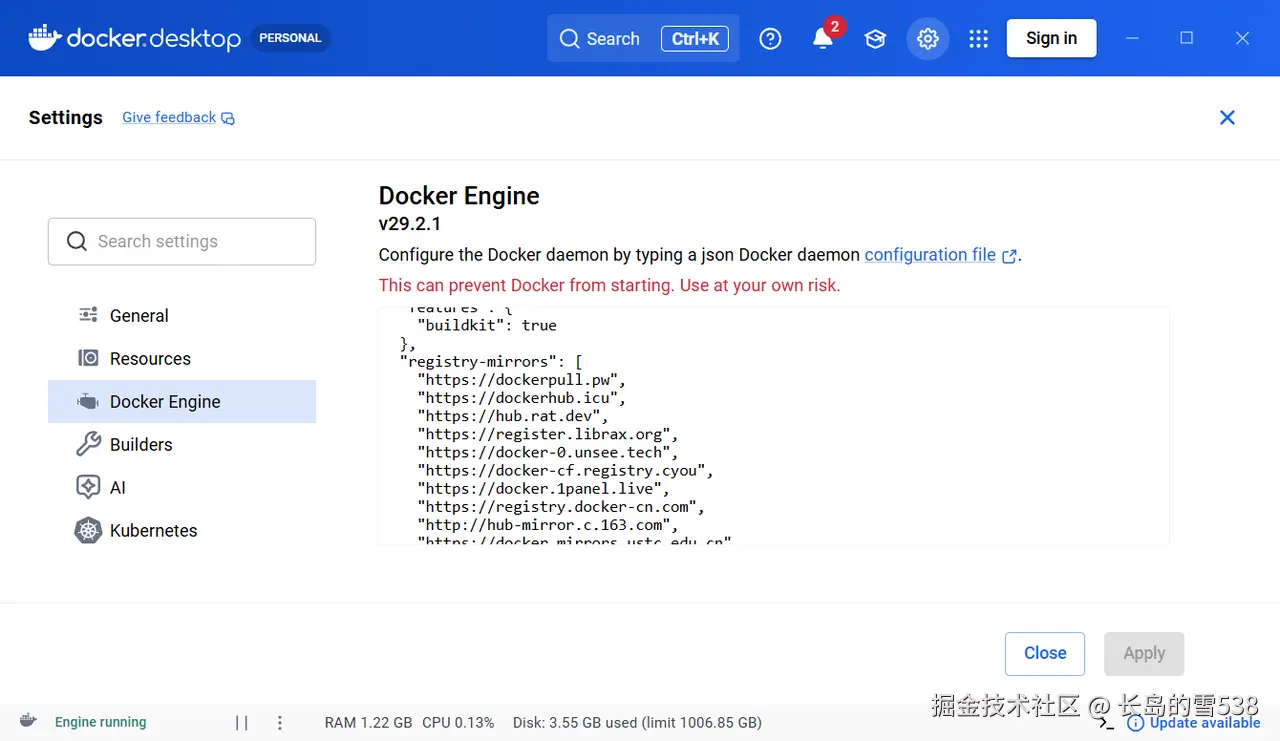Click the Update available notice
The image size is (1280, 741).
1193,722
